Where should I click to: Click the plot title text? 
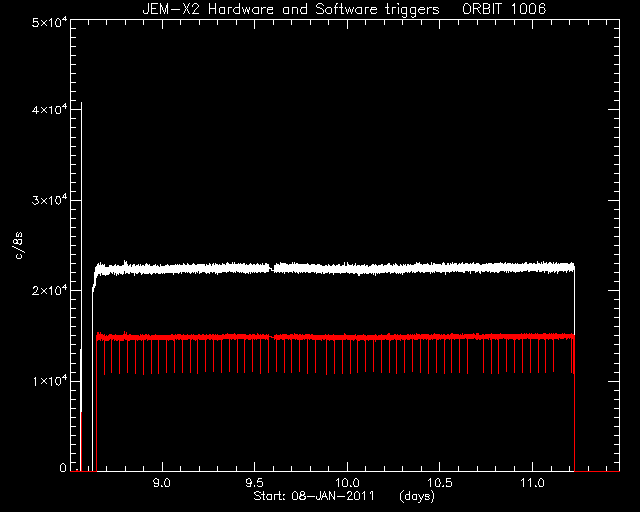point(344,9)
